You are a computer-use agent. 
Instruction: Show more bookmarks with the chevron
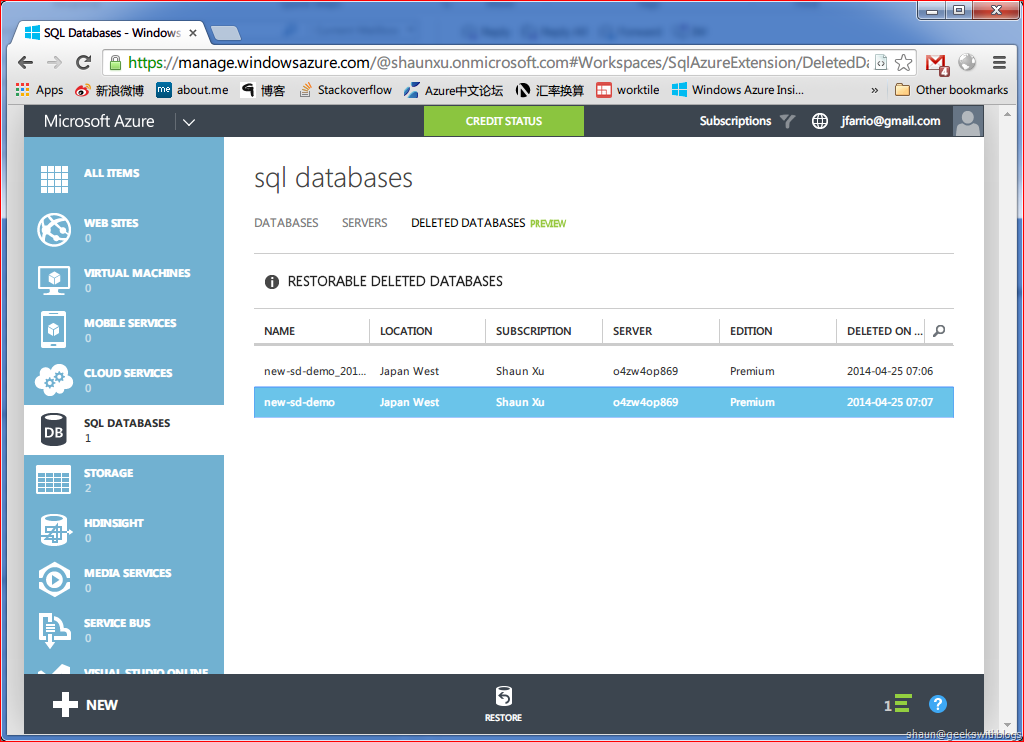(x=874, y=90)
